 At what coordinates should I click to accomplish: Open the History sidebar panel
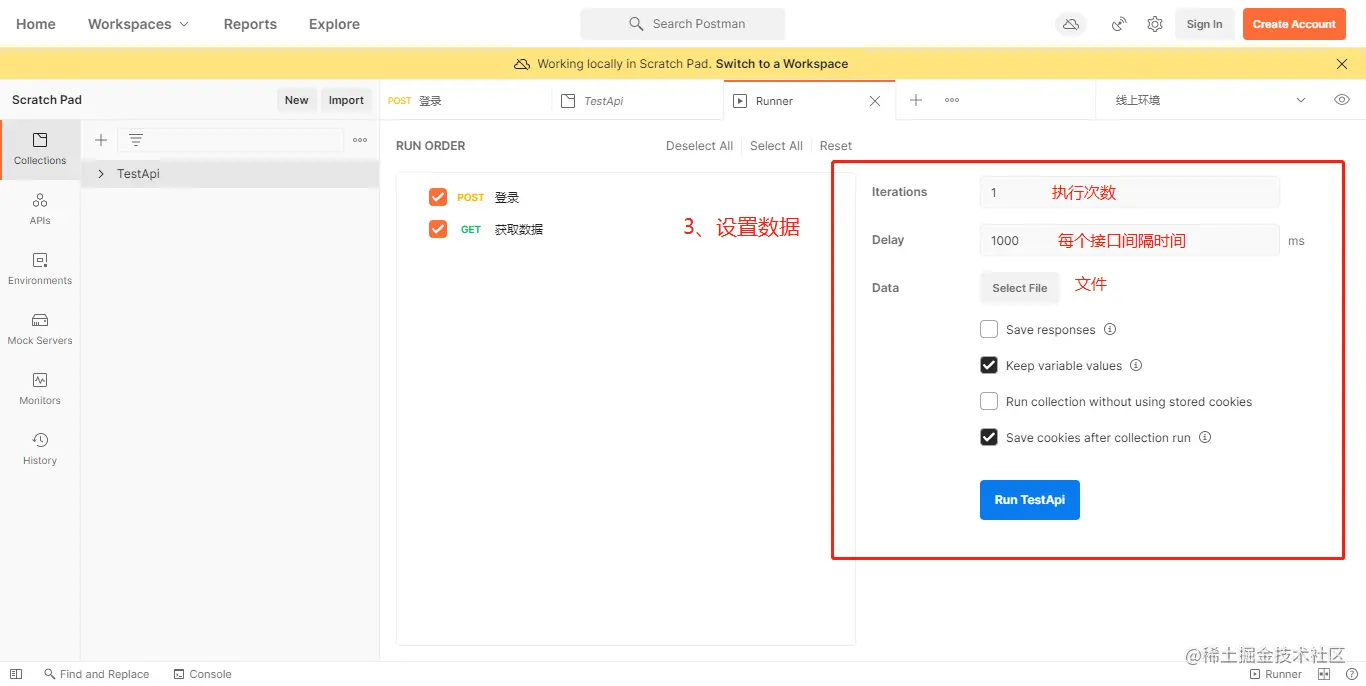coord(40,449)
